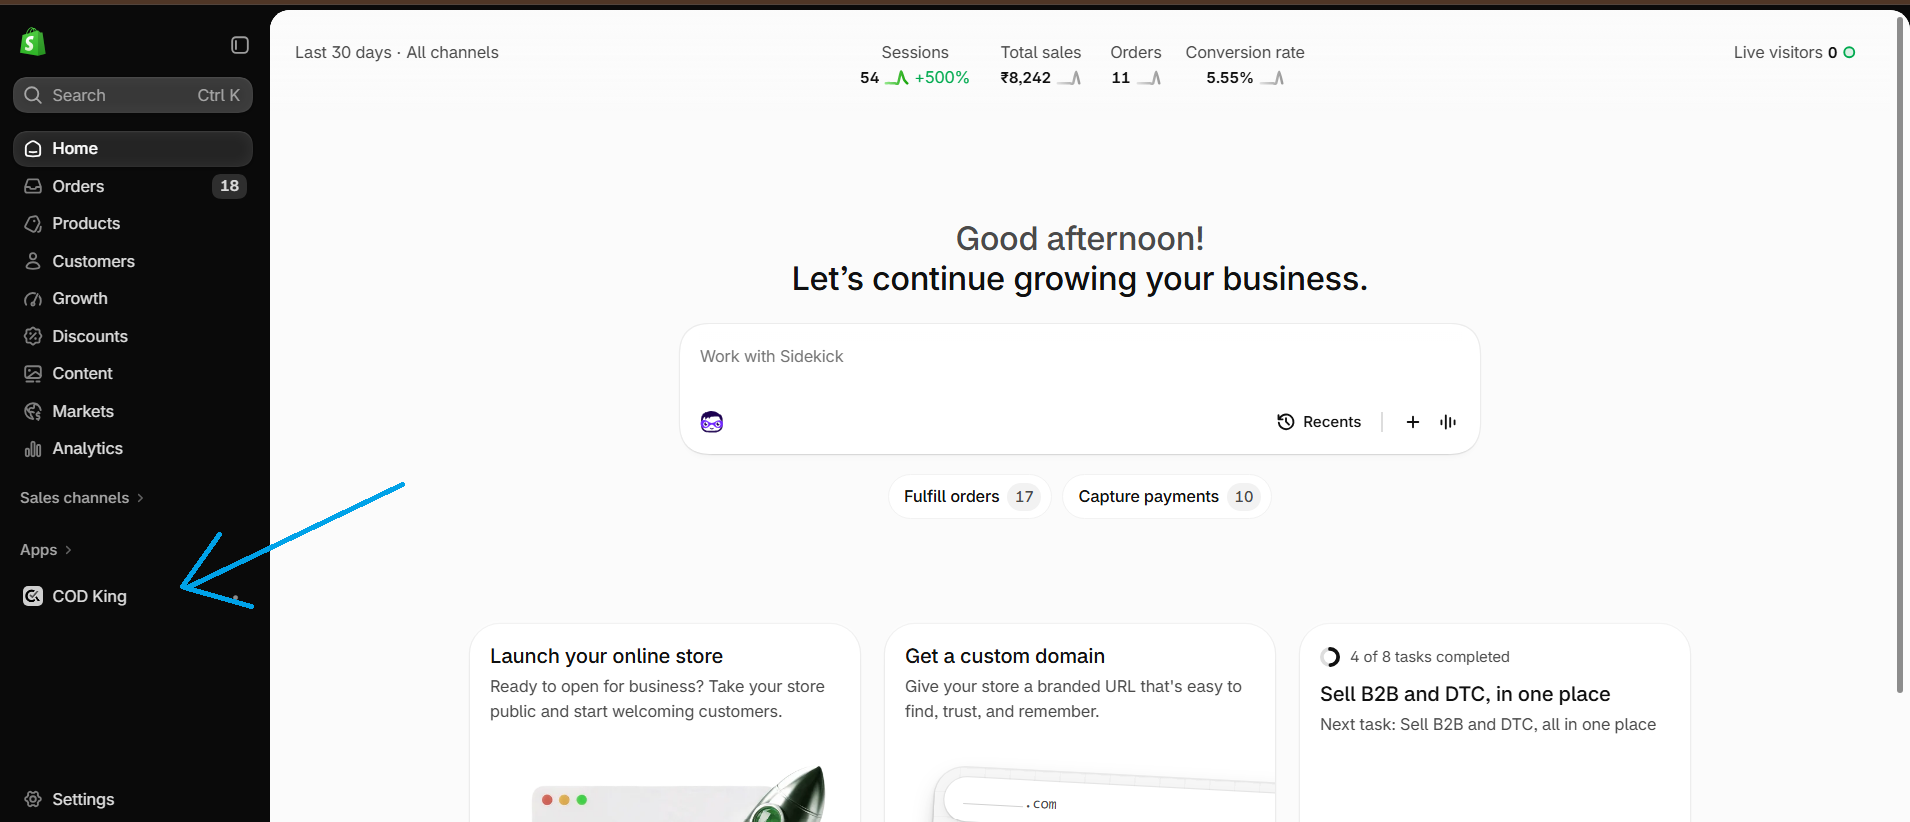Screen dimensions: 1910x822
Task: Click the Products tag icon
Action: pos(33,224)
